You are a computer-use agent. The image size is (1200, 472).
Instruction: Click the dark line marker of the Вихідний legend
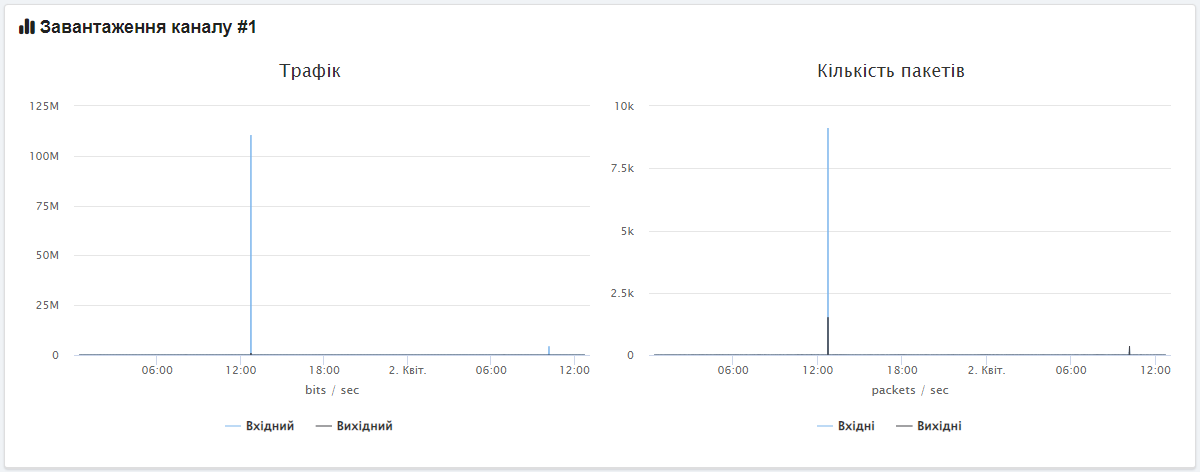pyautogui.click(x=323, y=426)
